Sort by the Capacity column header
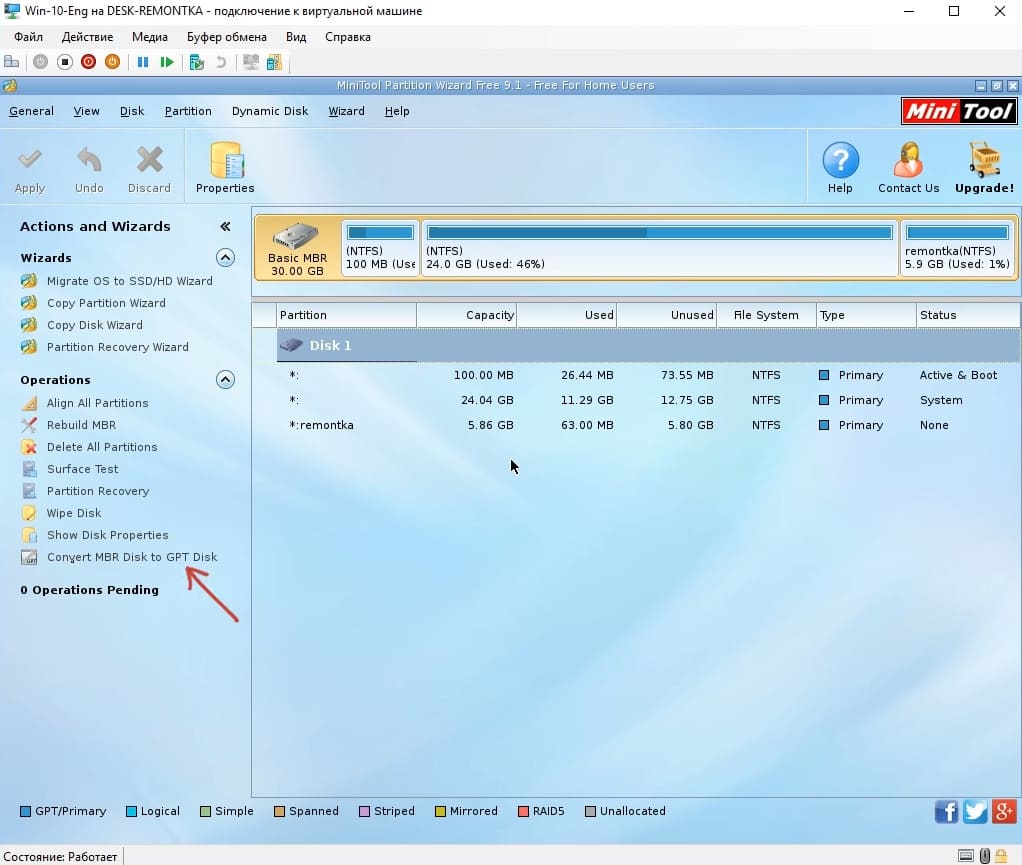This screenshot has width=1022, height=865. click(x=467, y=315)
